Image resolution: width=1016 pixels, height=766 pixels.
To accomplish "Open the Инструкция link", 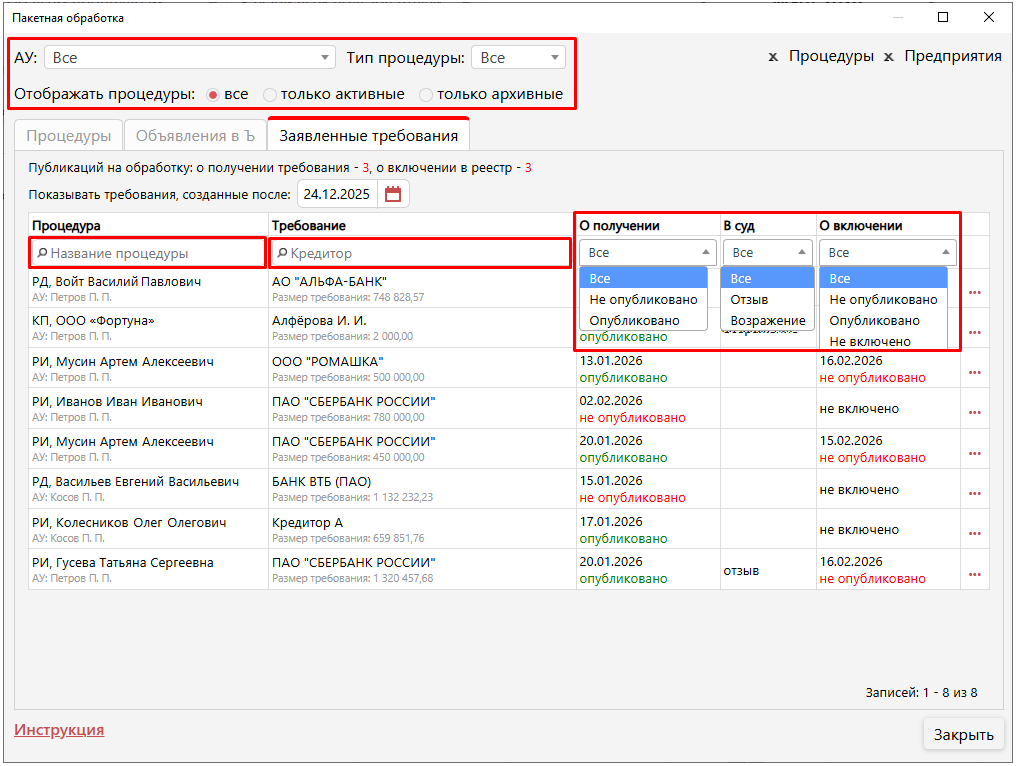I will tap(59, 730).
